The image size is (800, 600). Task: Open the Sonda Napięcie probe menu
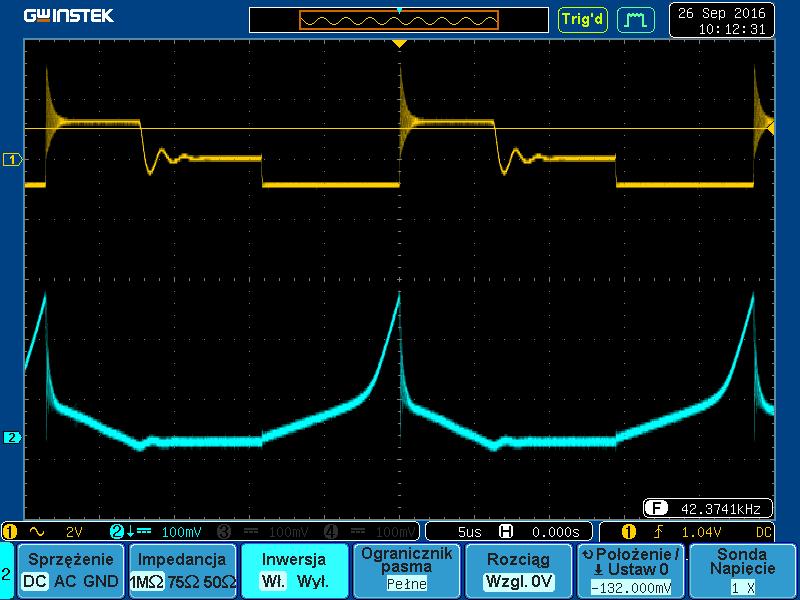coord(743,570)
